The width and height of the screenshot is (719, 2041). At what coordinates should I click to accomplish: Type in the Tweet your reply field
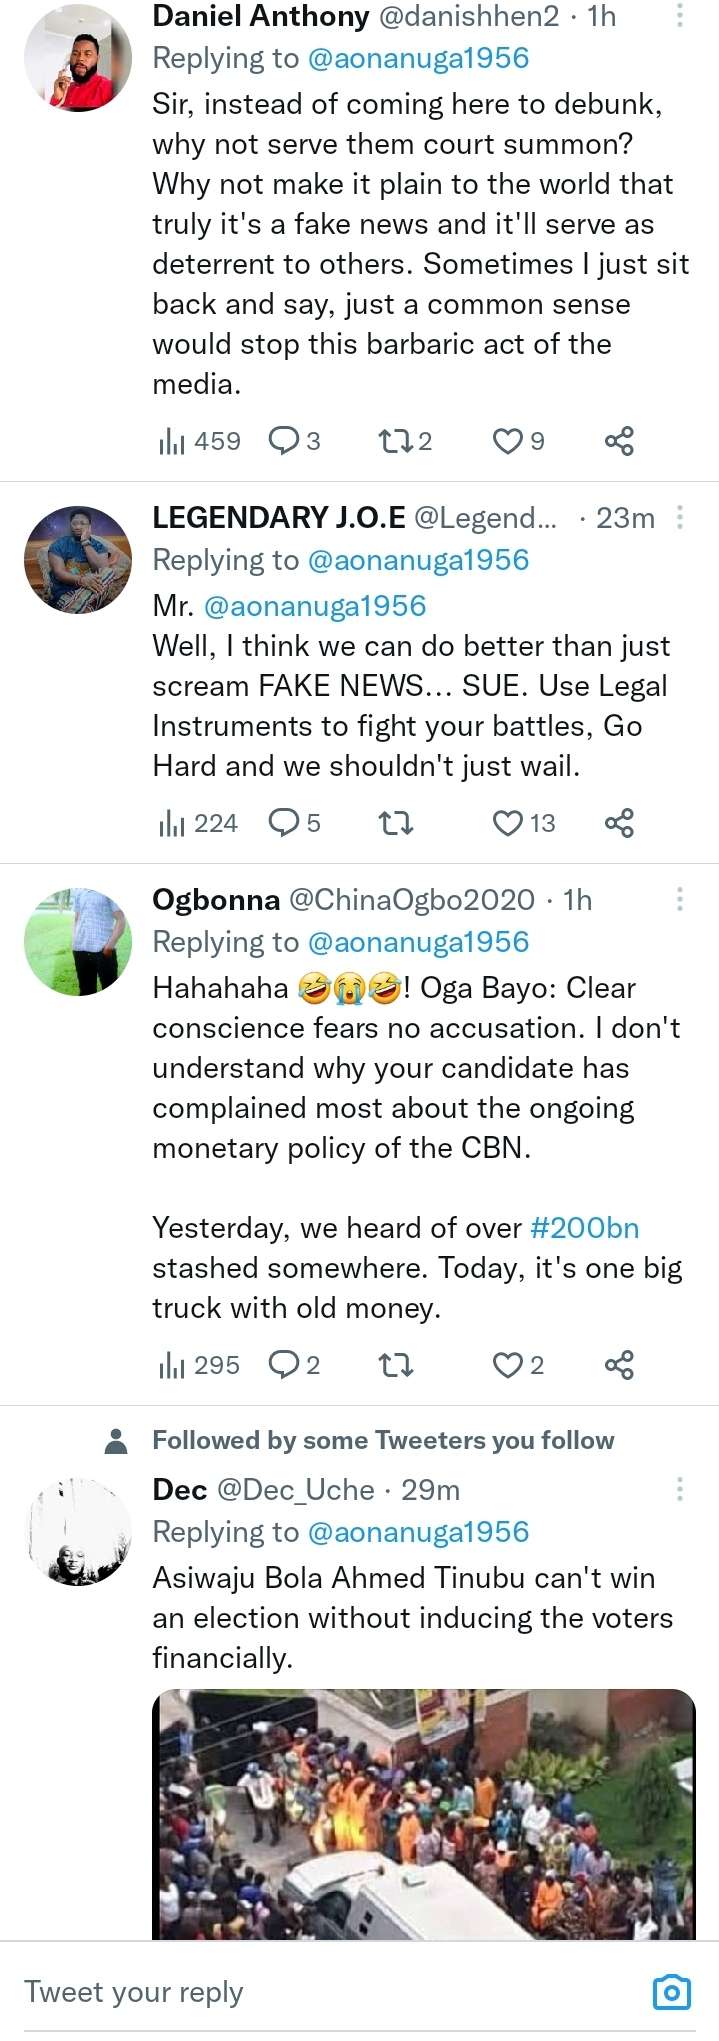point(300,1992)
